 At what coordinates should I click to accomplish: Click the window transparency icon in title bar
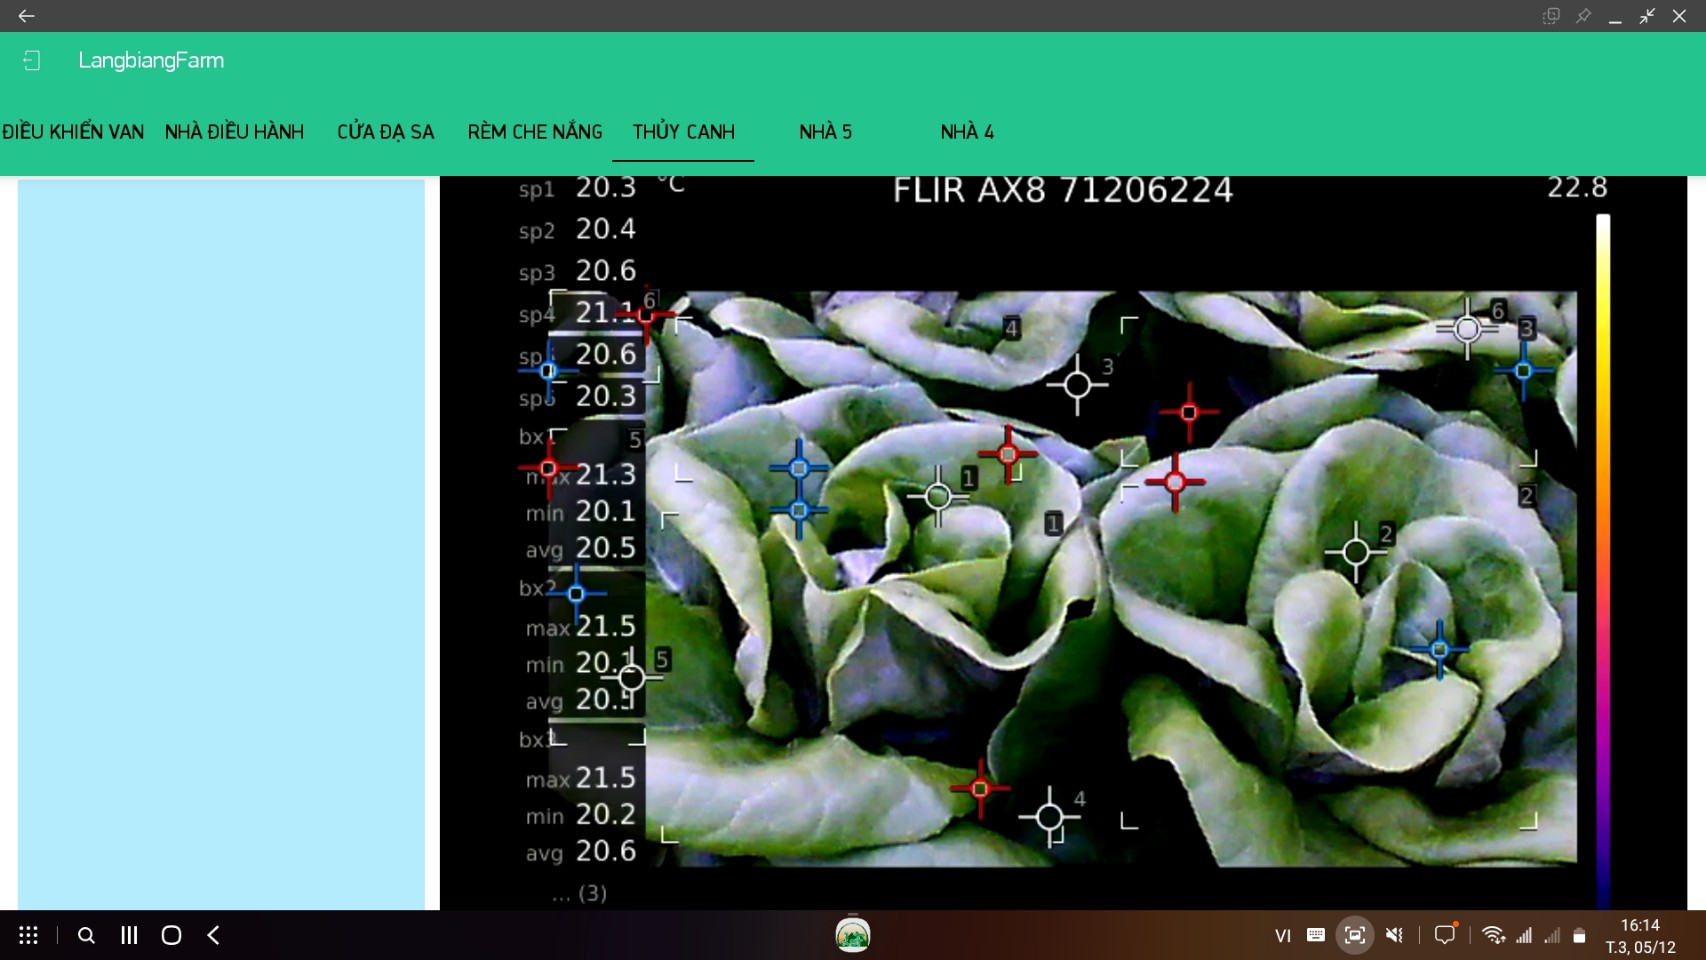1551,16
